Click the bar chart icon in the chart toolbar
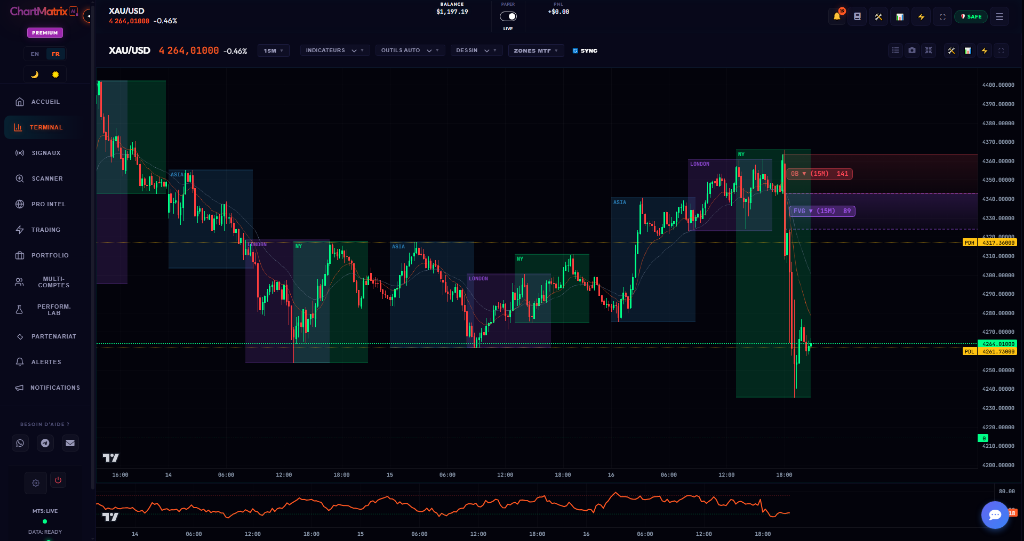Viewport: 1024px width, 541px height. [x=968, y=50]
